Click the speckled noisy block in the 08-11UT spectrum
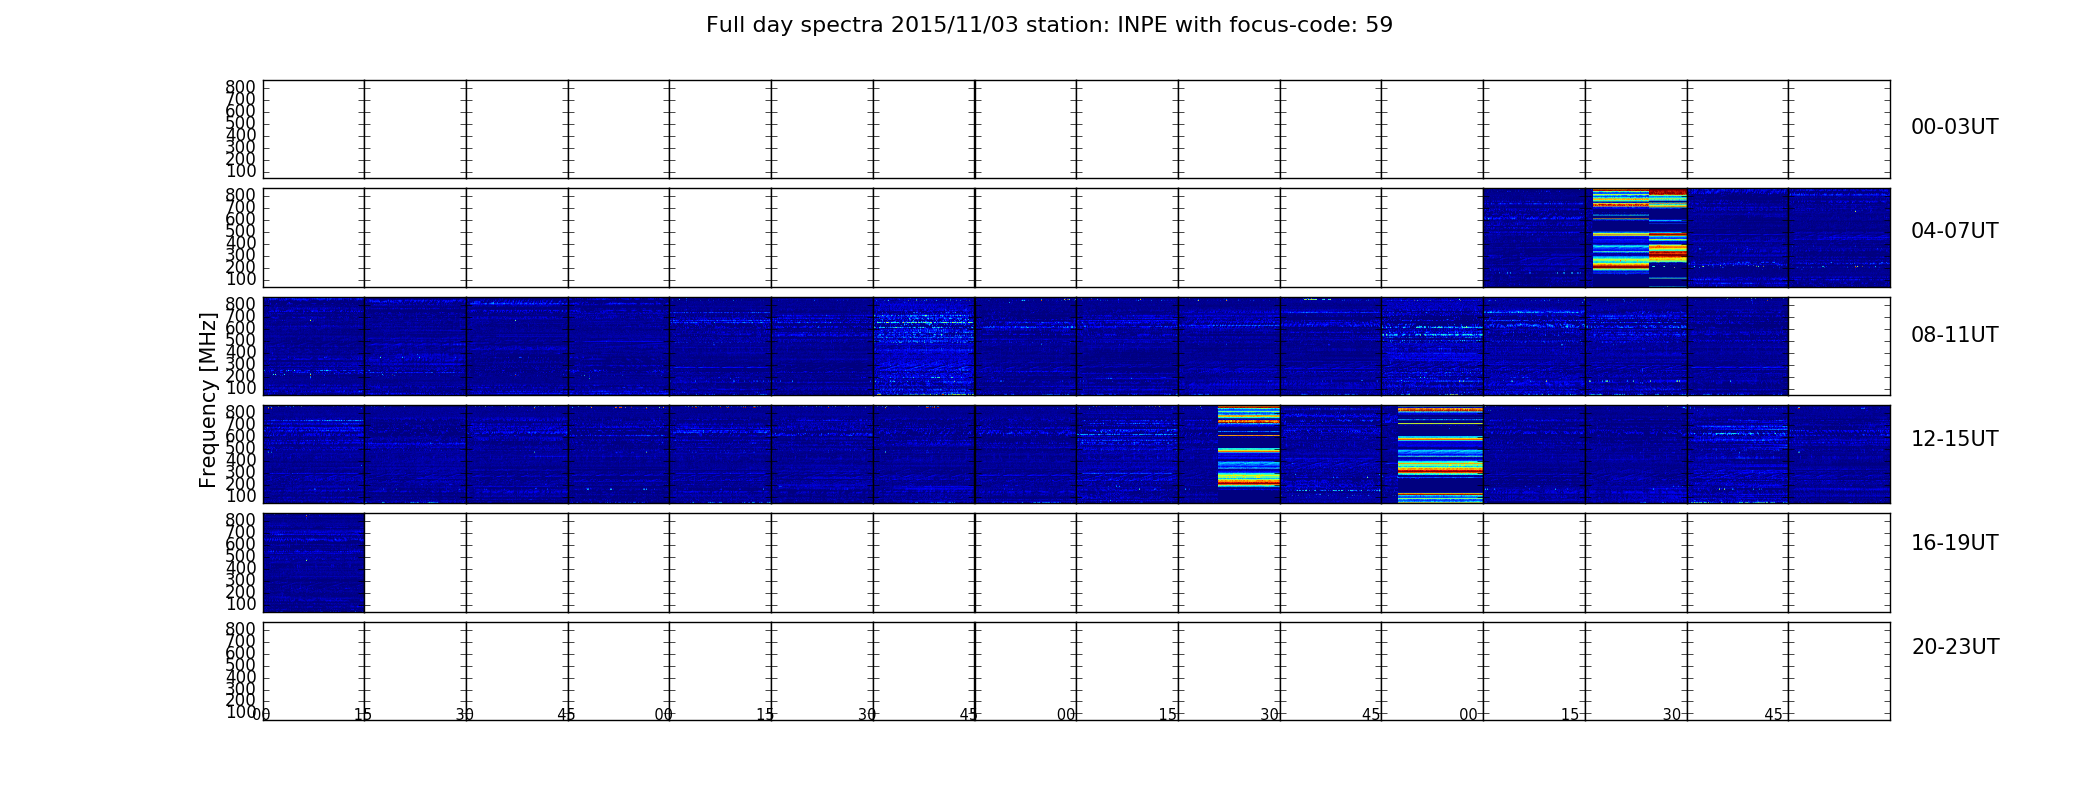Viewport: 2100px width, 800px height. tap(924, 346)
